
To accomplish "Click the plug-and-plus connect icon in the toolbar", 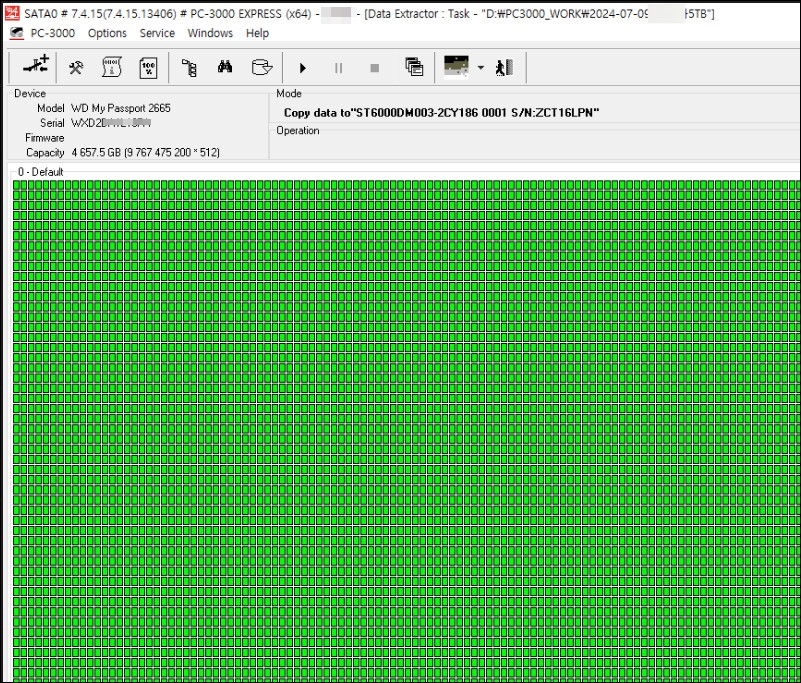I will click(x=35, y=66).
